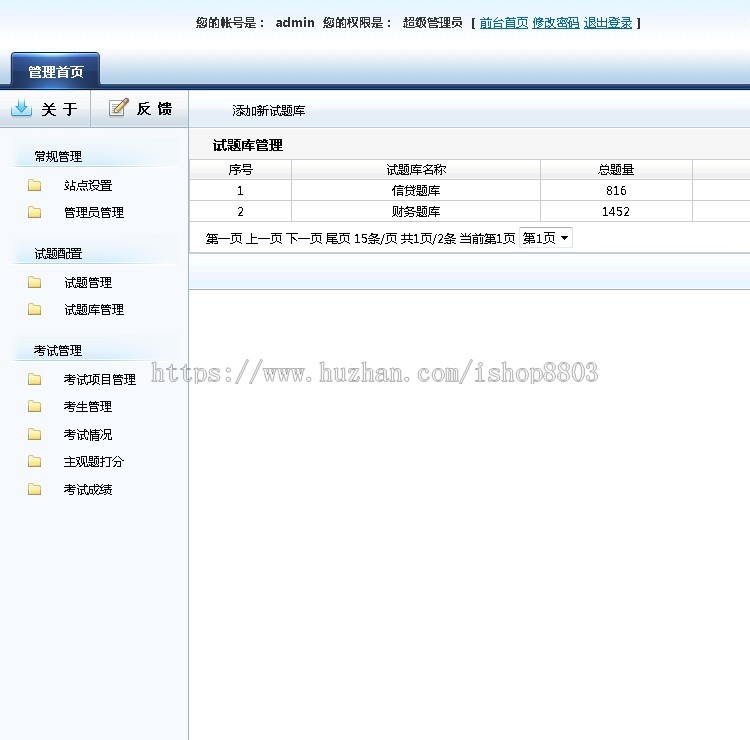Open the 反馈 toolbar item
This screenshot has height=740, width=750.
pyautogui.click(x=140, y=109)
